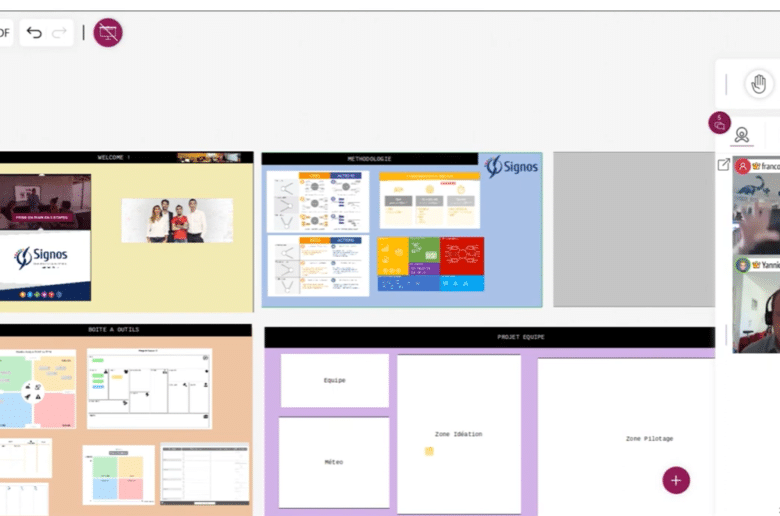Click the undo arrow
The image size is (780, 516).
pyautogui.click(x=34, y=33)
